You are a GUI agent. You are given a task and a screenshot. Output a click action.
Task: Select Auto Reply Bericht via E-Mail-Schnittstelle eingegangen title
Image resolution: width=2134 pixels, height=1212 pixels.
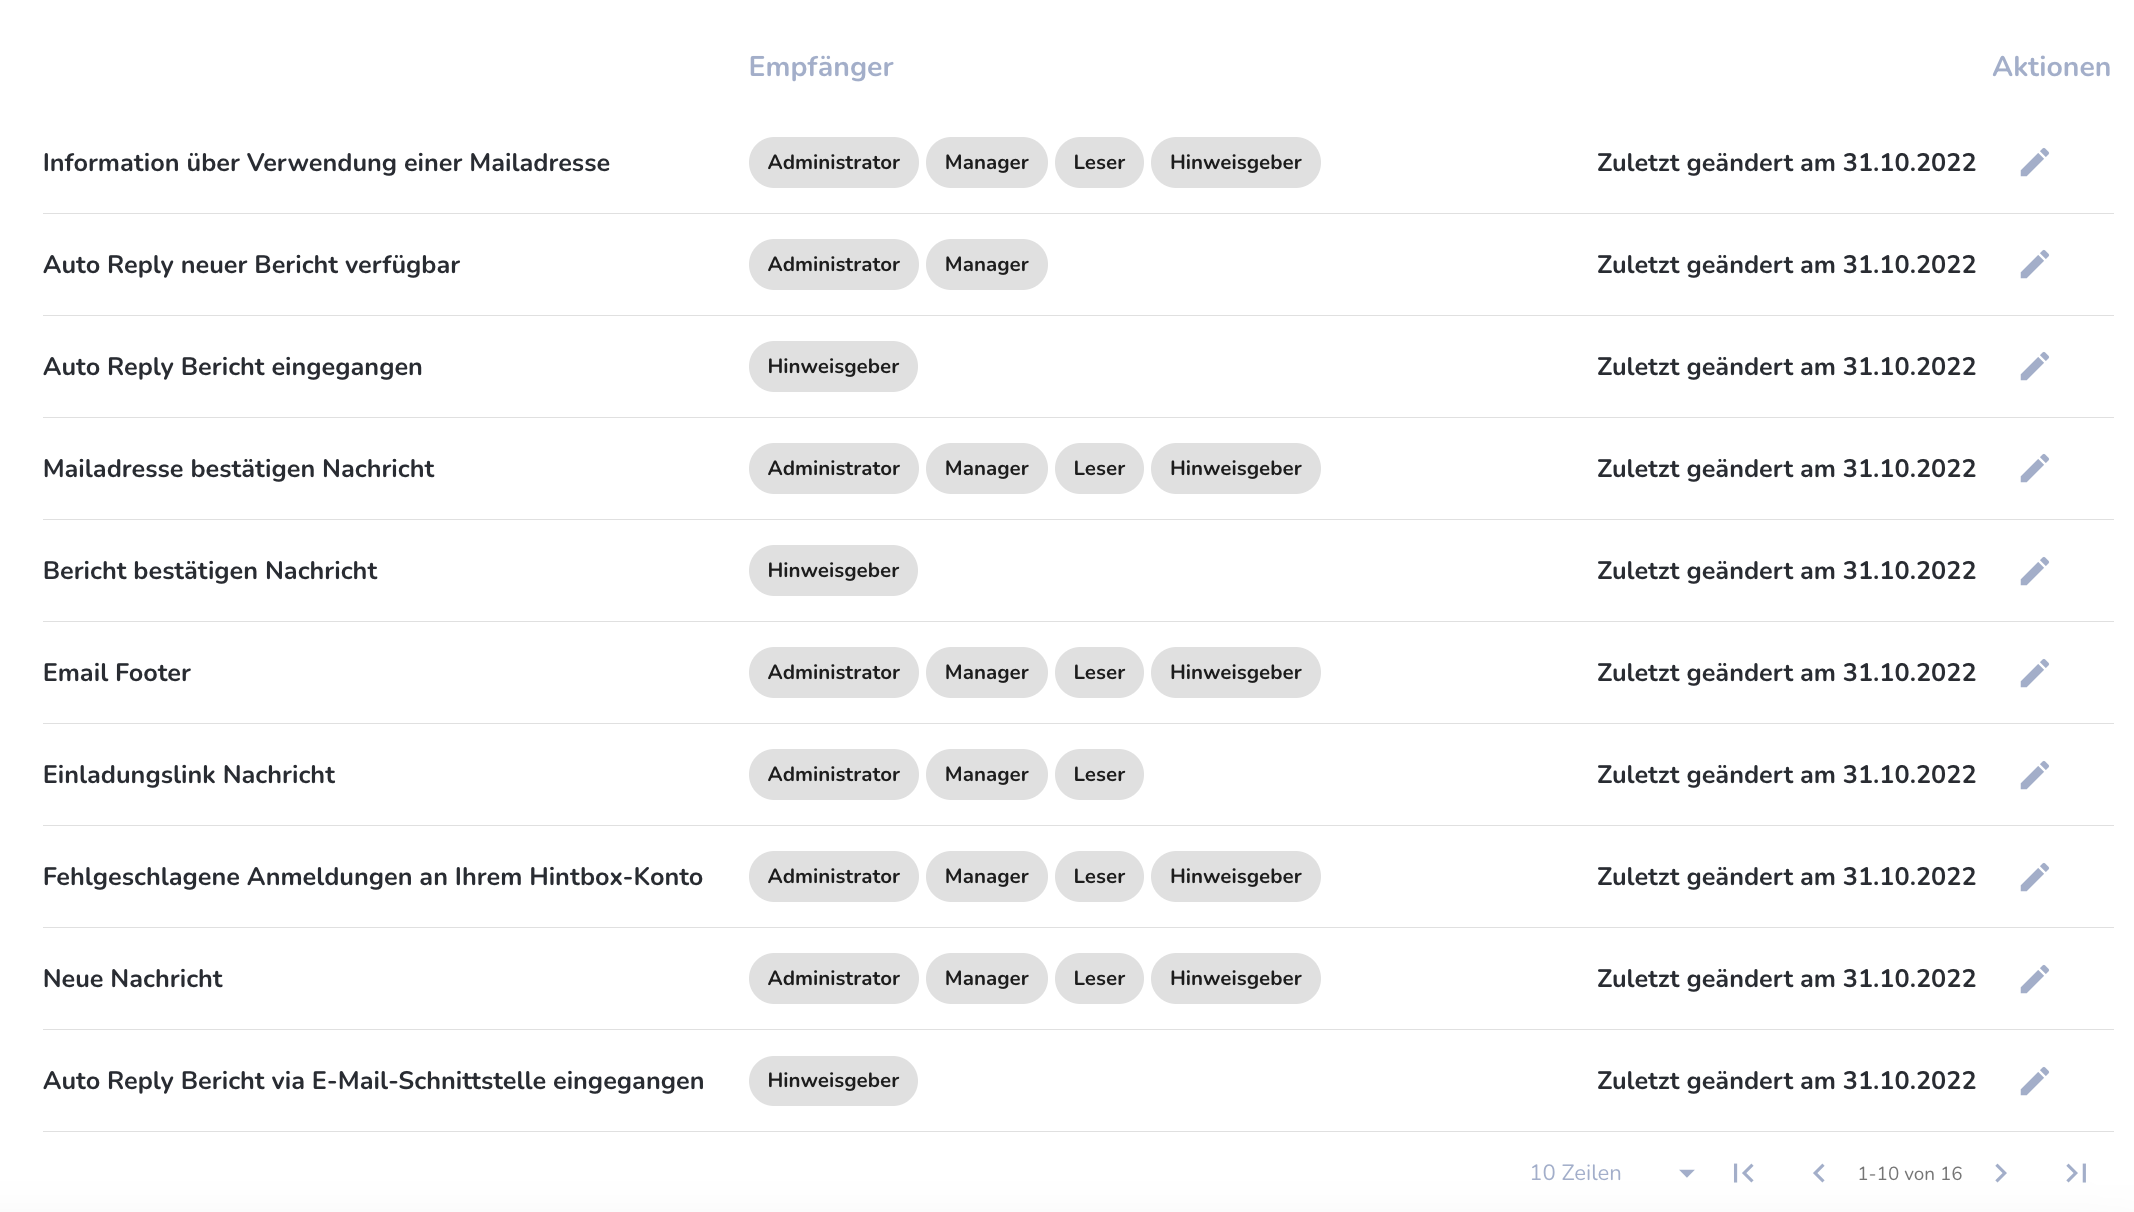click(373, 1080)
